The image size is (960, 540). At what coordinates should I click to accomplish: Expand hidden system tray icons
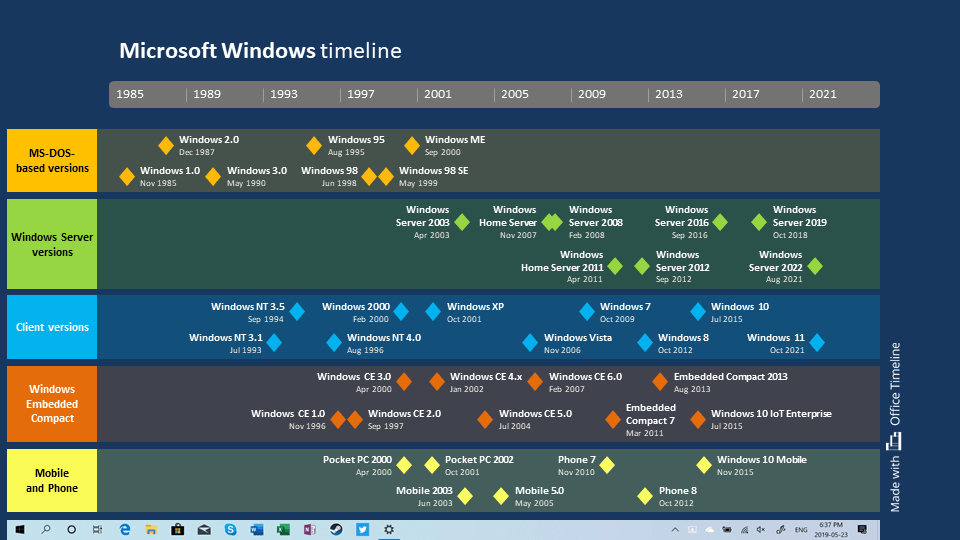(677, 529)
